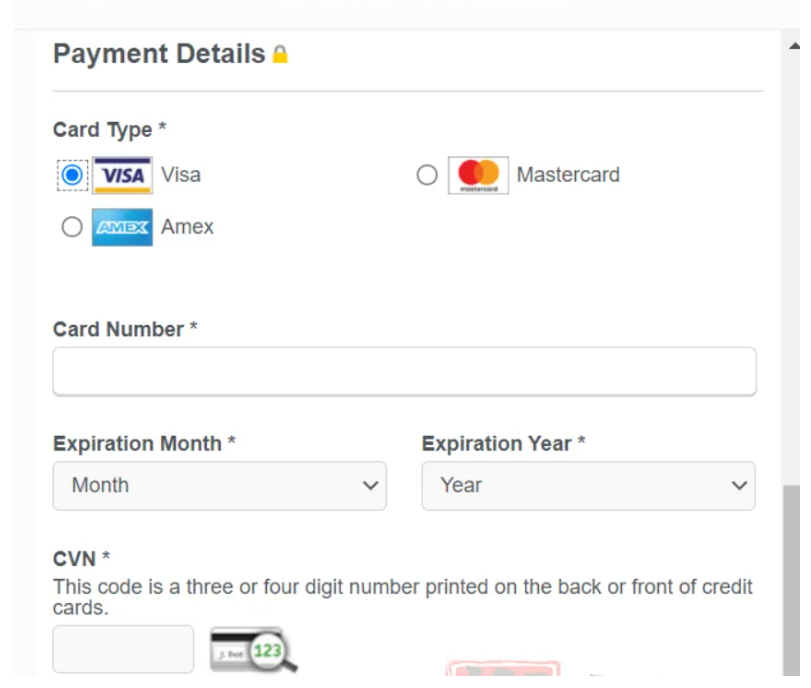Click the Mastercard logo image
This screenshot has width=811, height=688.
tap(478, 175)
